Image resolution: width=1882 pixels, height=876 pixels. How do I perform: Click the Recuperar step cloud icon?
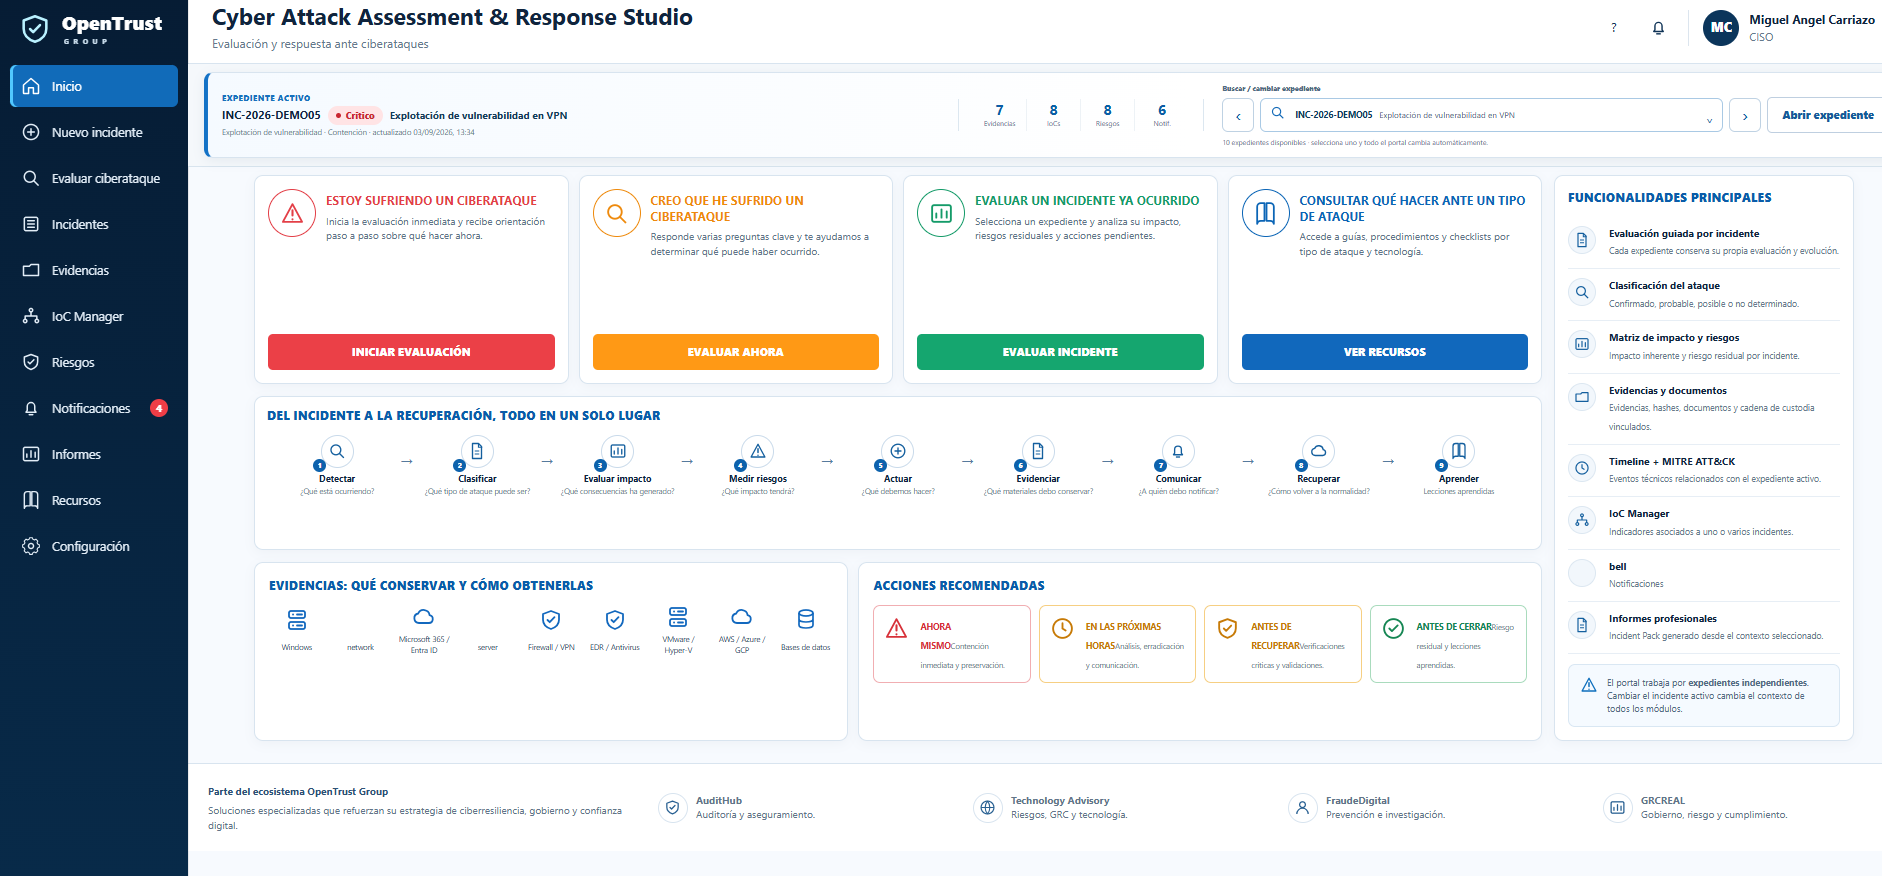point(1319,451)
